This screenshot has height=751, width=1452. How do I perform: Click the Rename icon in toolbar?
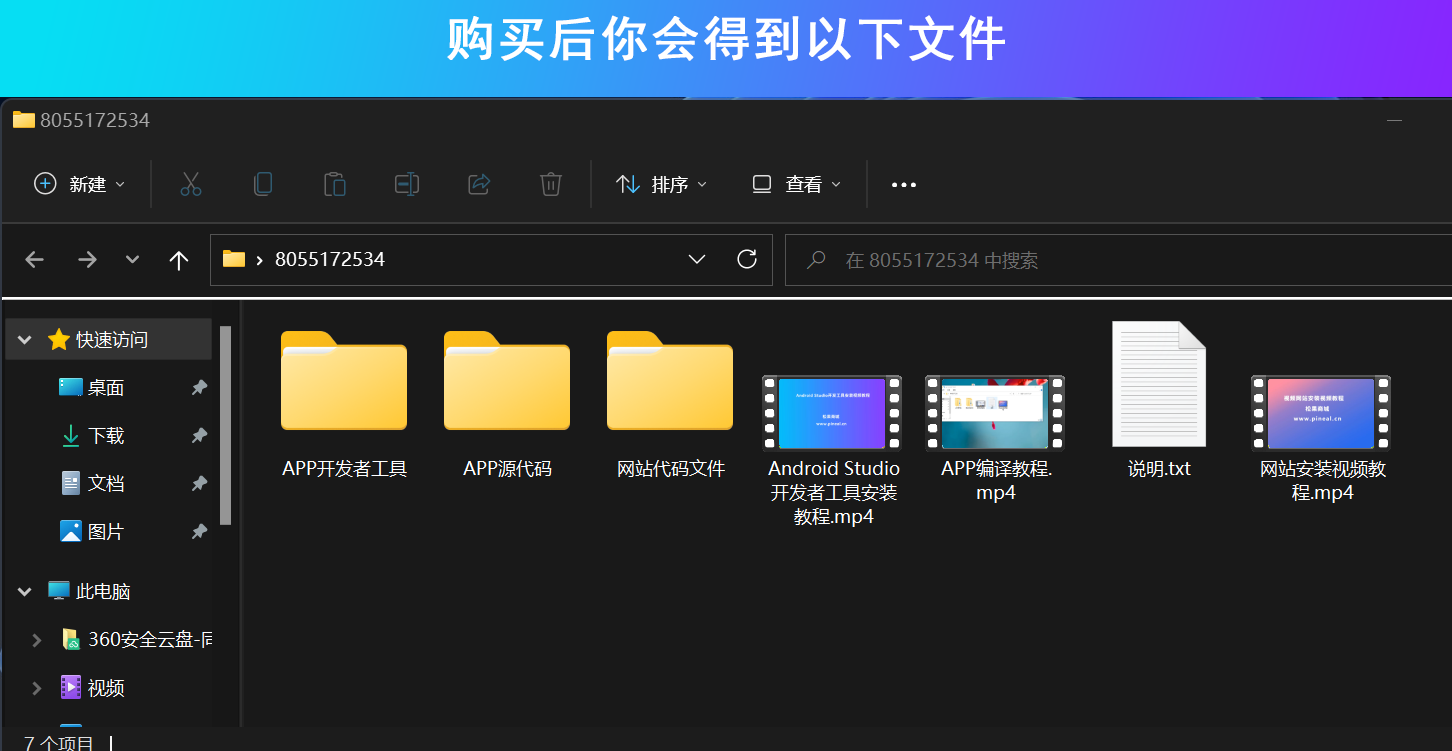pyautogui.click(x=407, y=184)
